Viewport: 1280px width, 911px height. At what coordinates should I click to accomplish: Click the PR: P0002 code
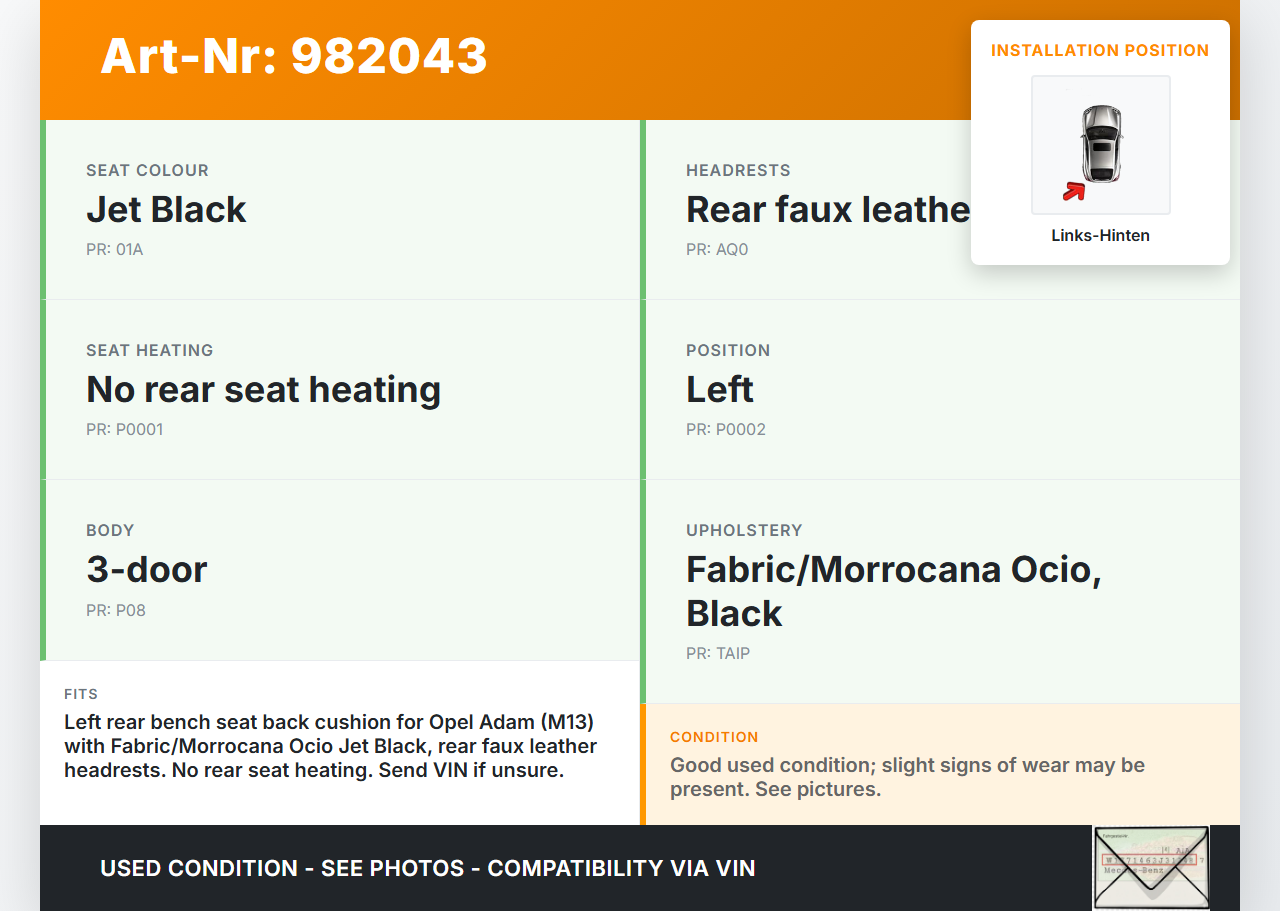(726, 429)
